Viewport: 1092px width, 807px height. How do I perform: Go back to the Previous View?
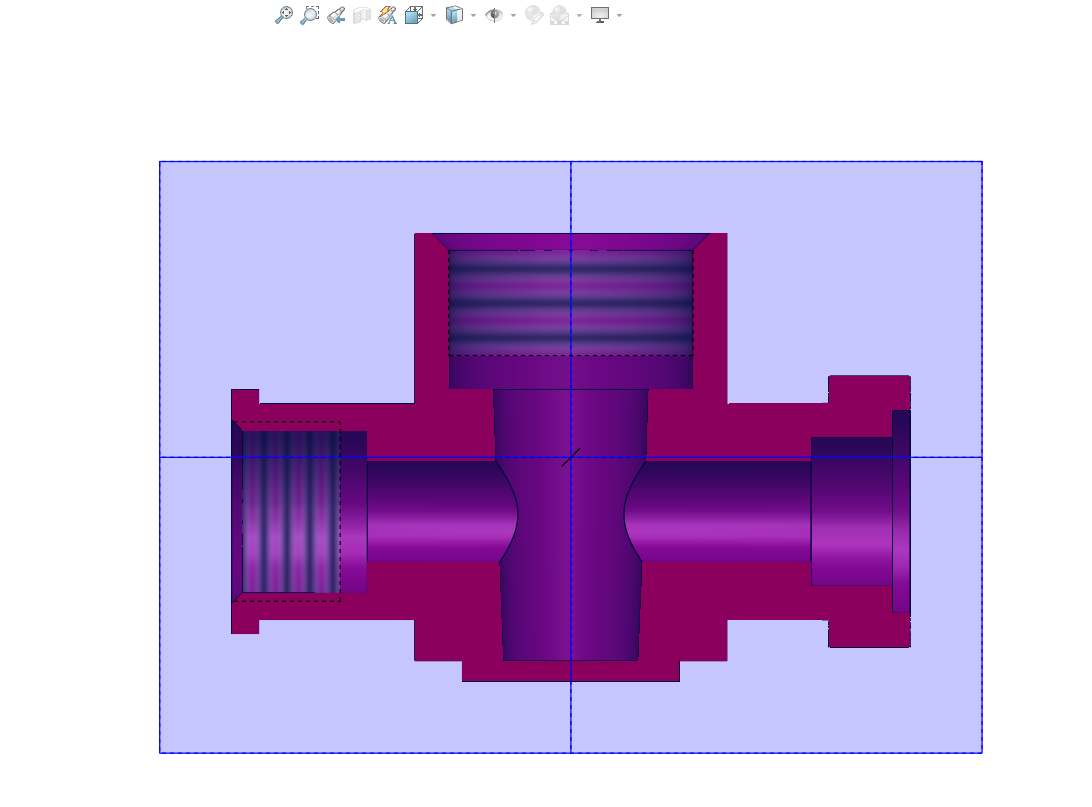point(336,15)
